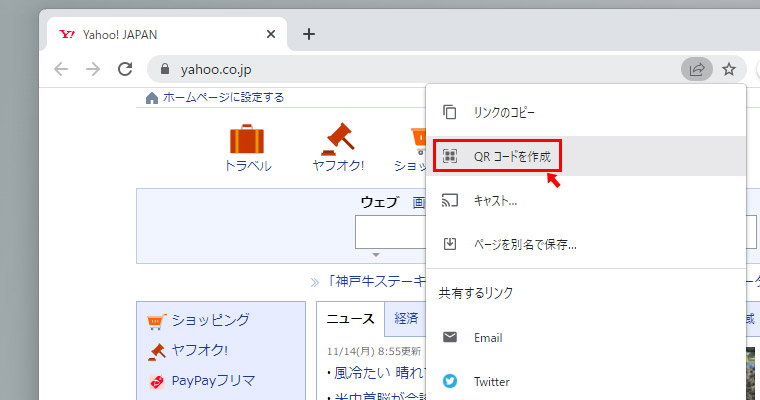
Task: Reload the Yahoo! JAPAN page
Action: point(125,69)
